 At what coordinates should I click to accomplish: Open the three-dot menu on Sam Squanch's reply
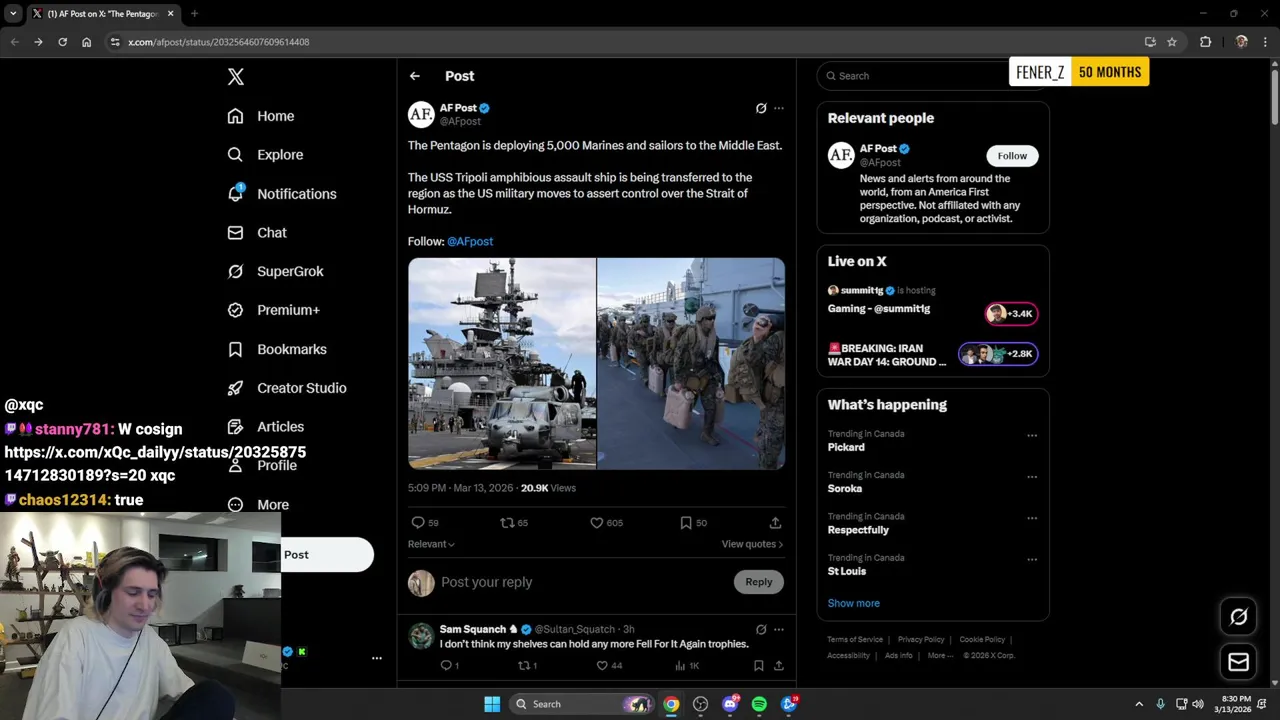(779, 629)
